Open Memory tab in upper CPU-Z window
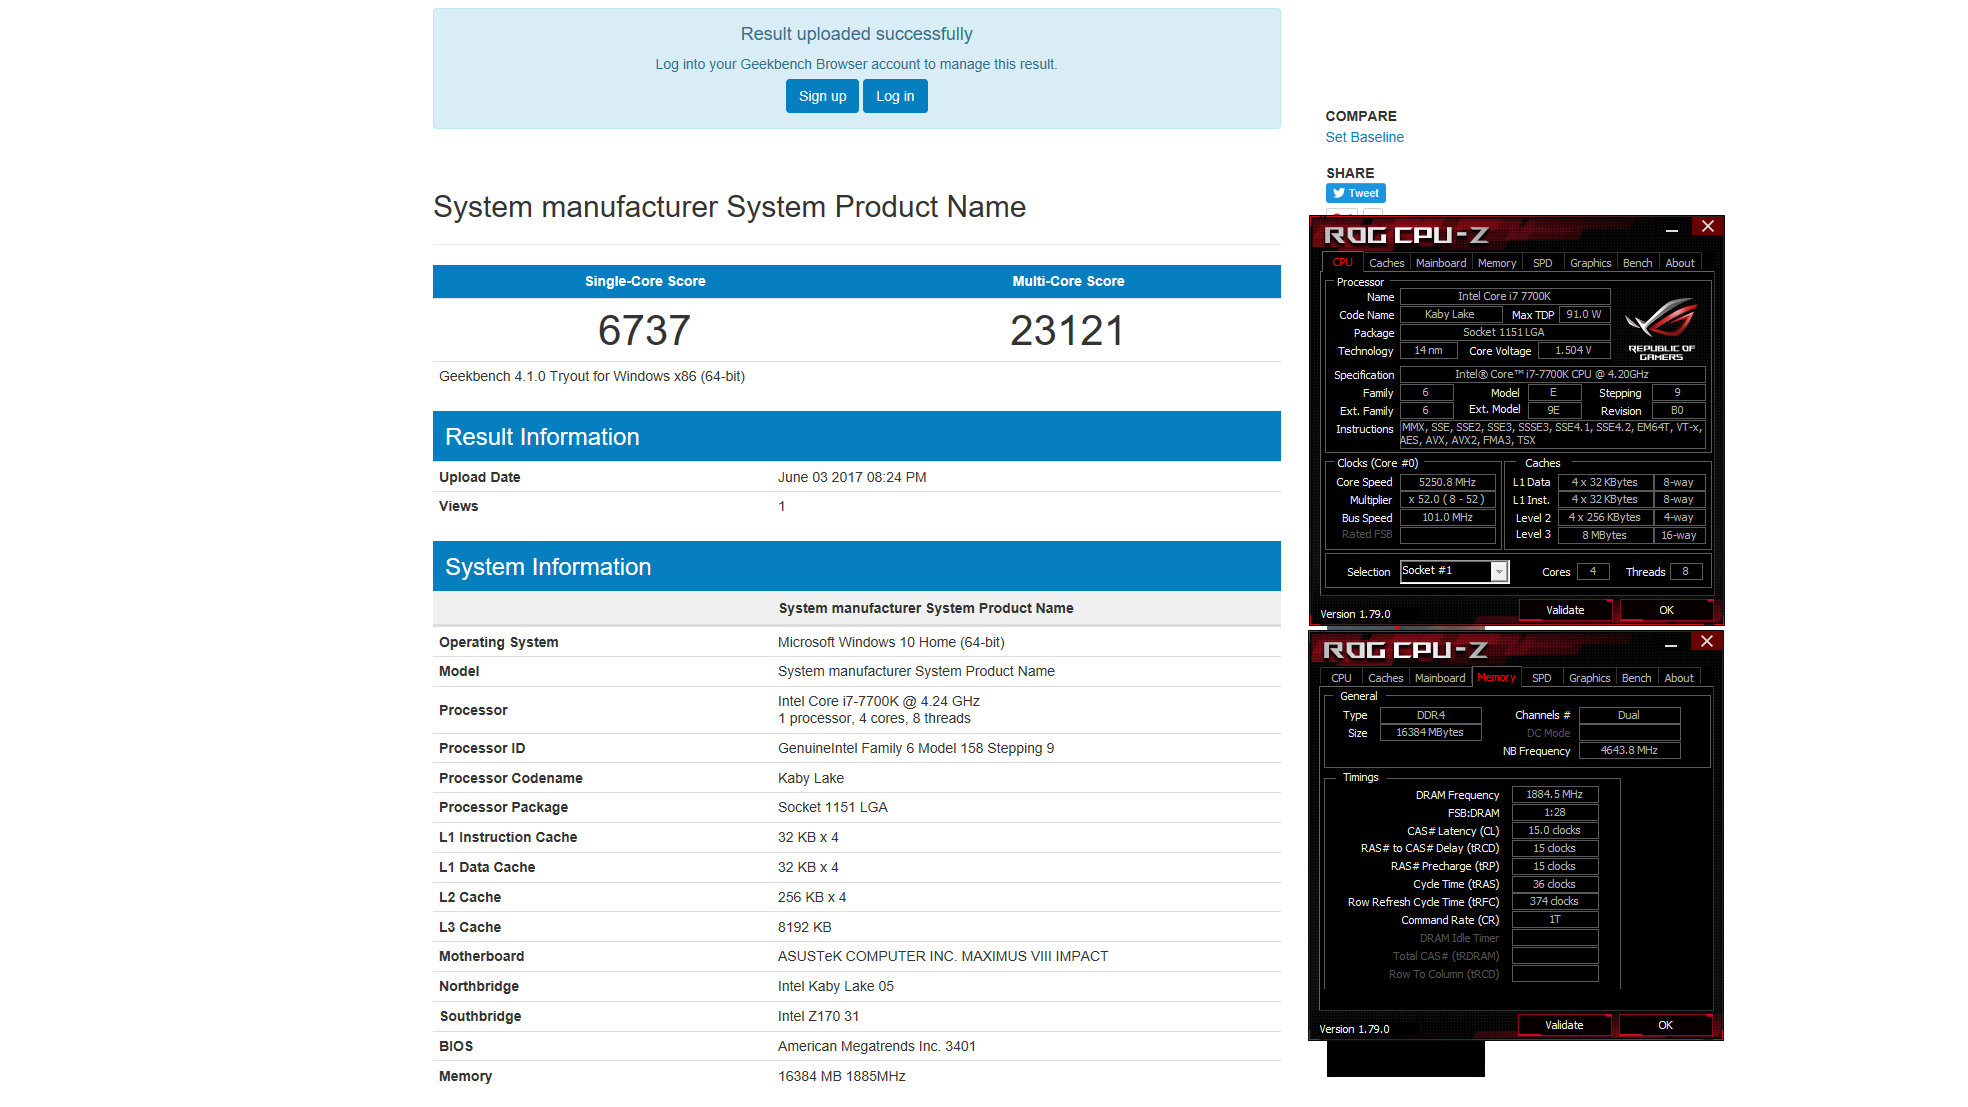The width and height of the screenshot is (1968, 1107). click(1497, 263)
